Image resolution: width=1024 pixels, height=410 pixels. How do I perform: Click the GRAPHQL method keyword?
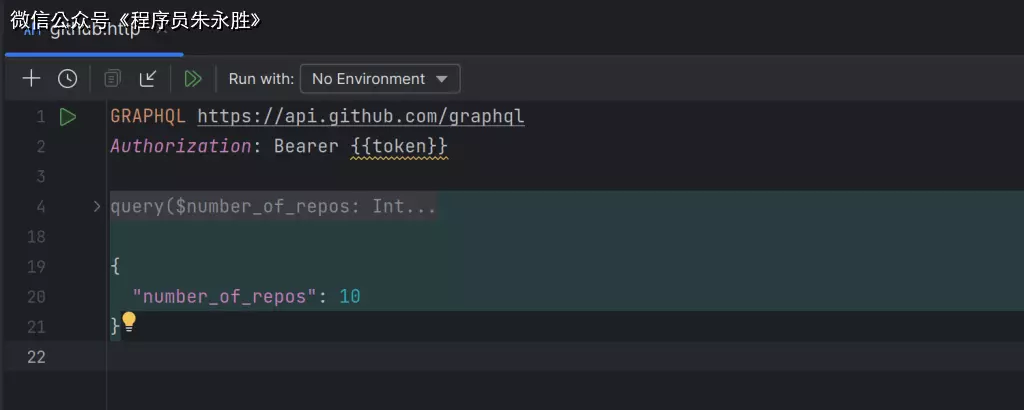148,117
